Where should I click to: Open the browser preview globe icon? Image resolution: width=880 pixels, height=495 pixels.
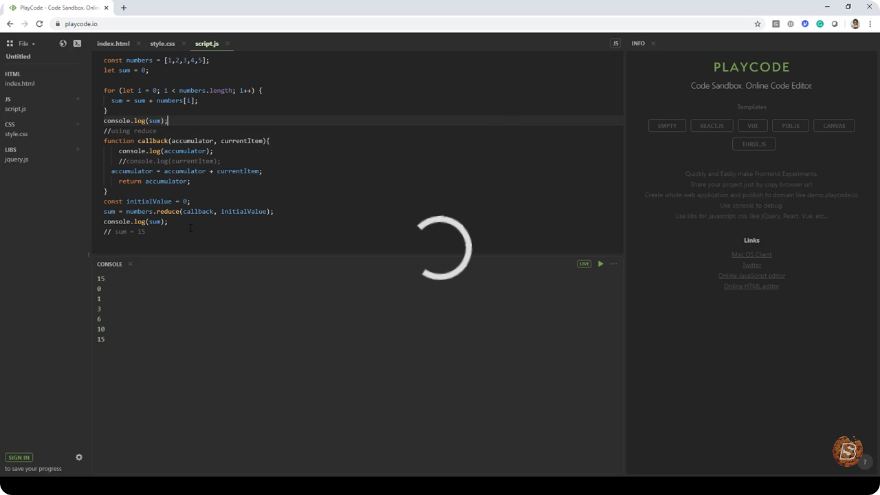pos(63,43)
